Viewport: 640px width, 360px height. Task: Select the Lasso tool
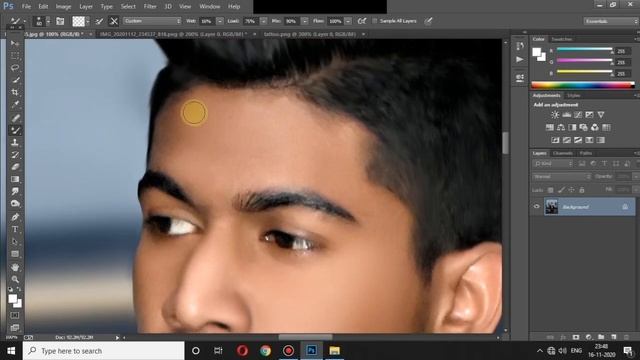tap(15, 67)
